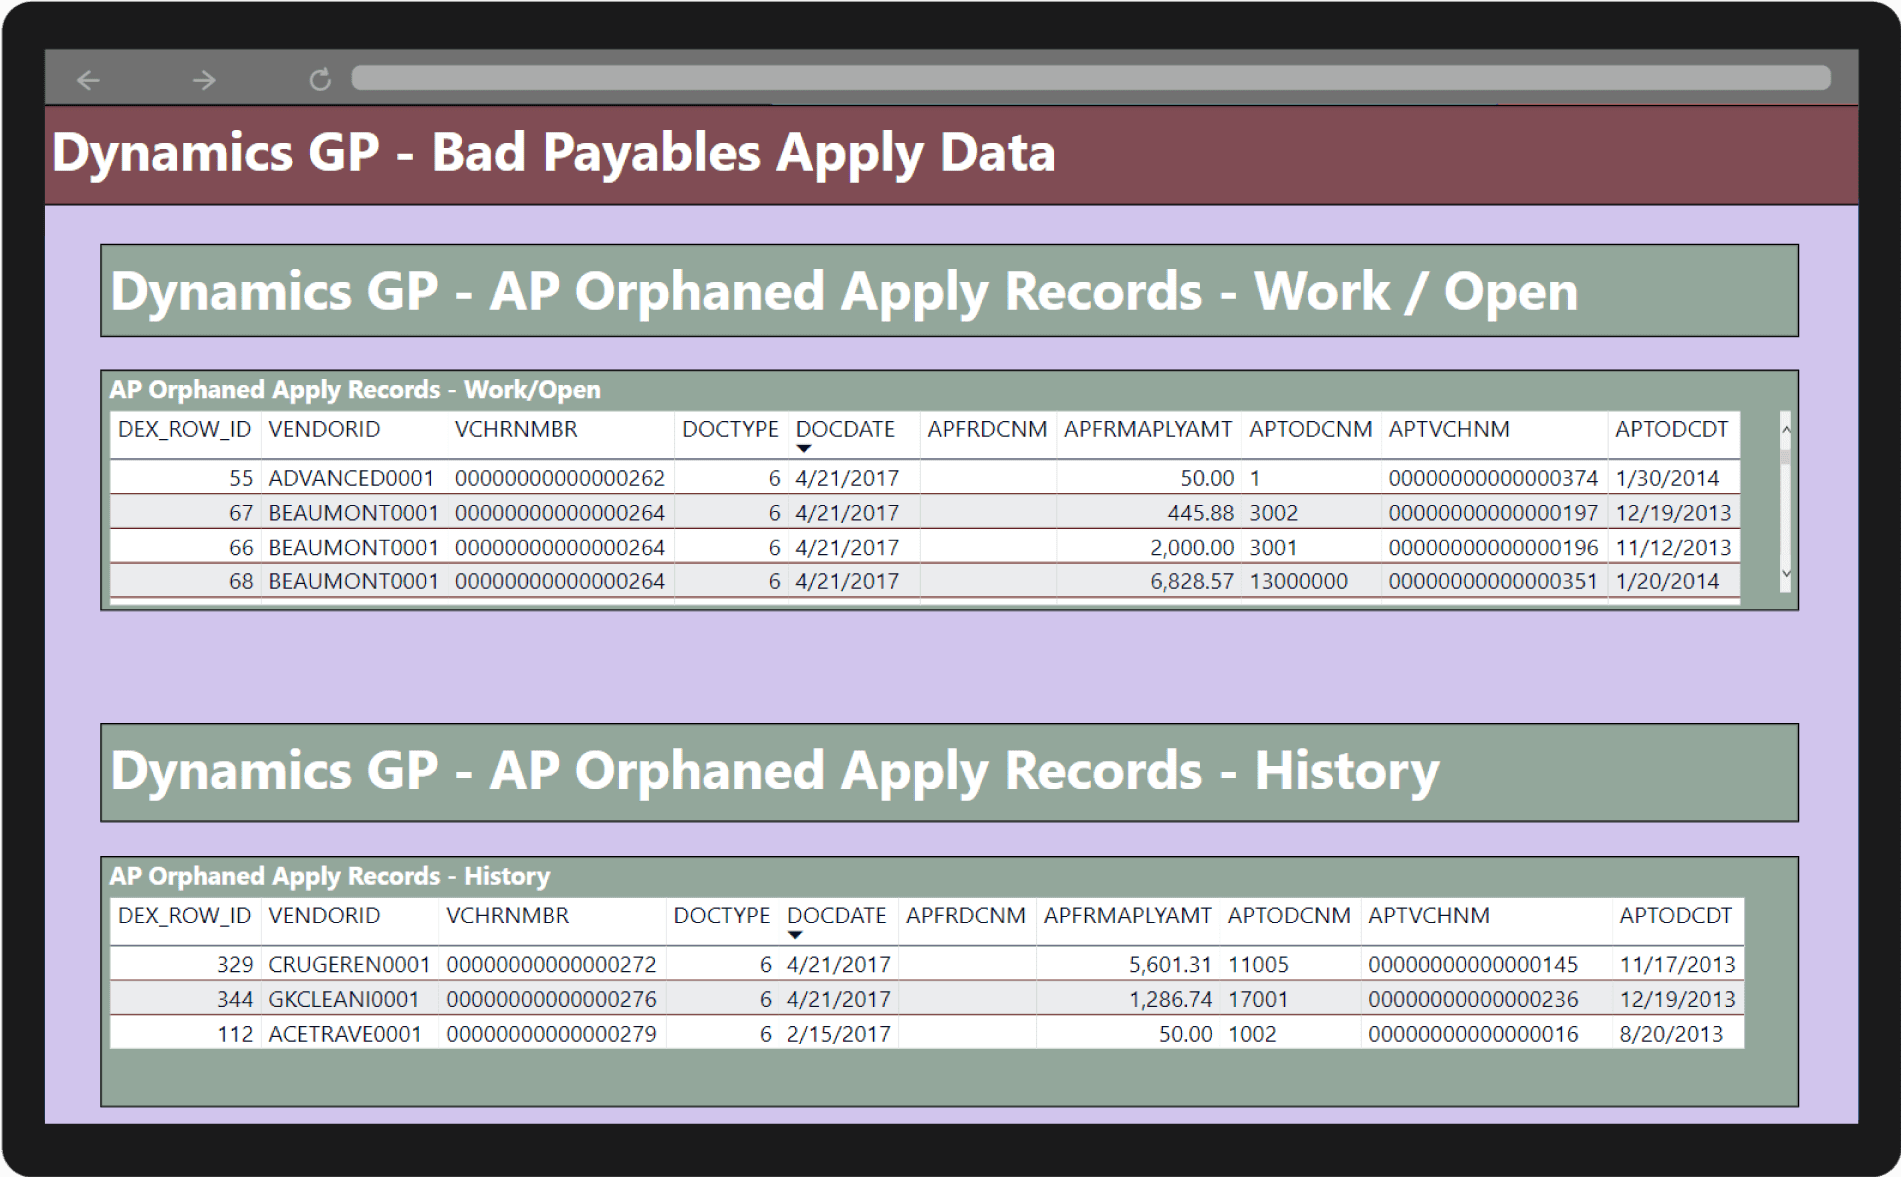
Task: Click date 1/30/2014 cell
Action: [x=1667, y=478]
